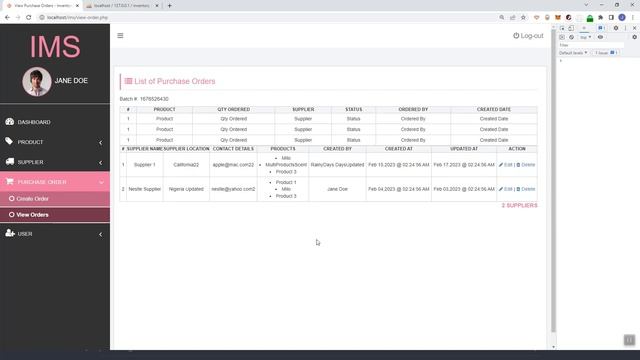Expand the User submenu chevron

pos(100,234)
